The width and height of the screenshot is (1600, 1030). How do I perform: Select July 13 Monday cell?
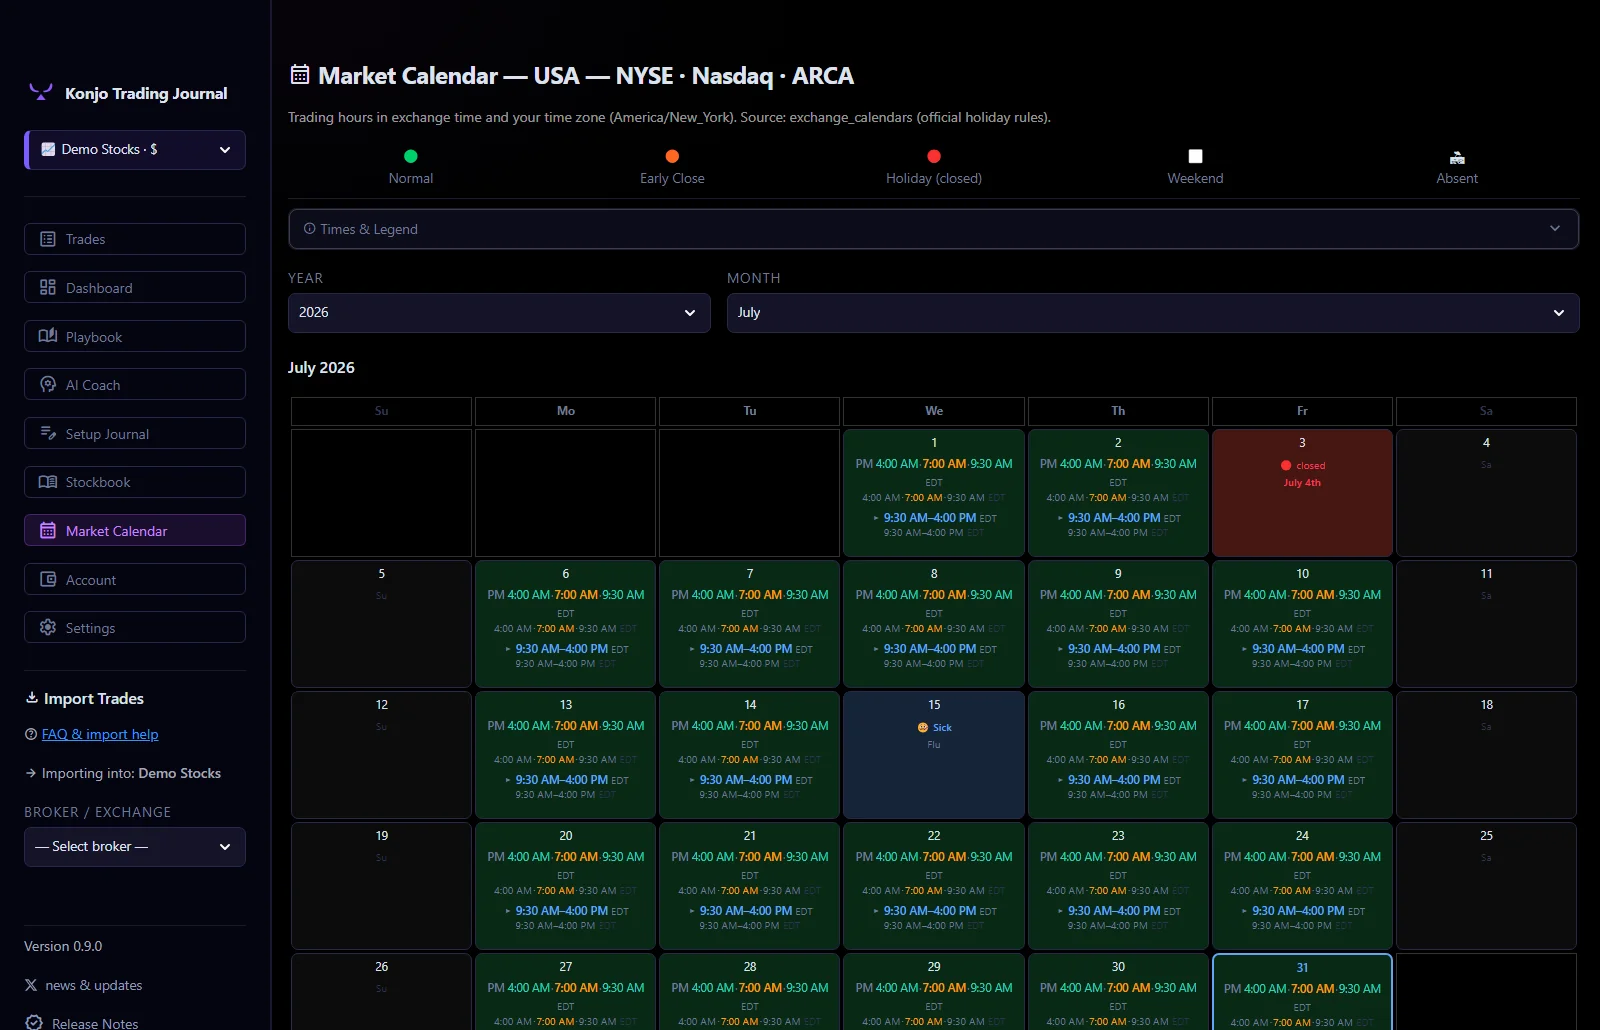566,755
